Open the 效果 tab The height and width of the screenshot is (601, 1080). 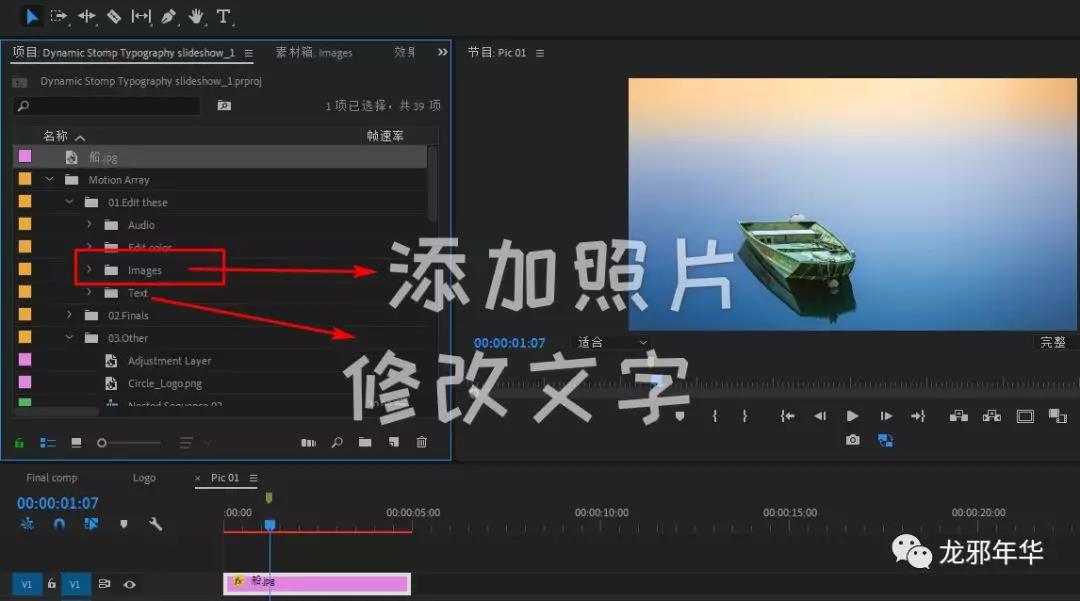click(x=405, y=52)
